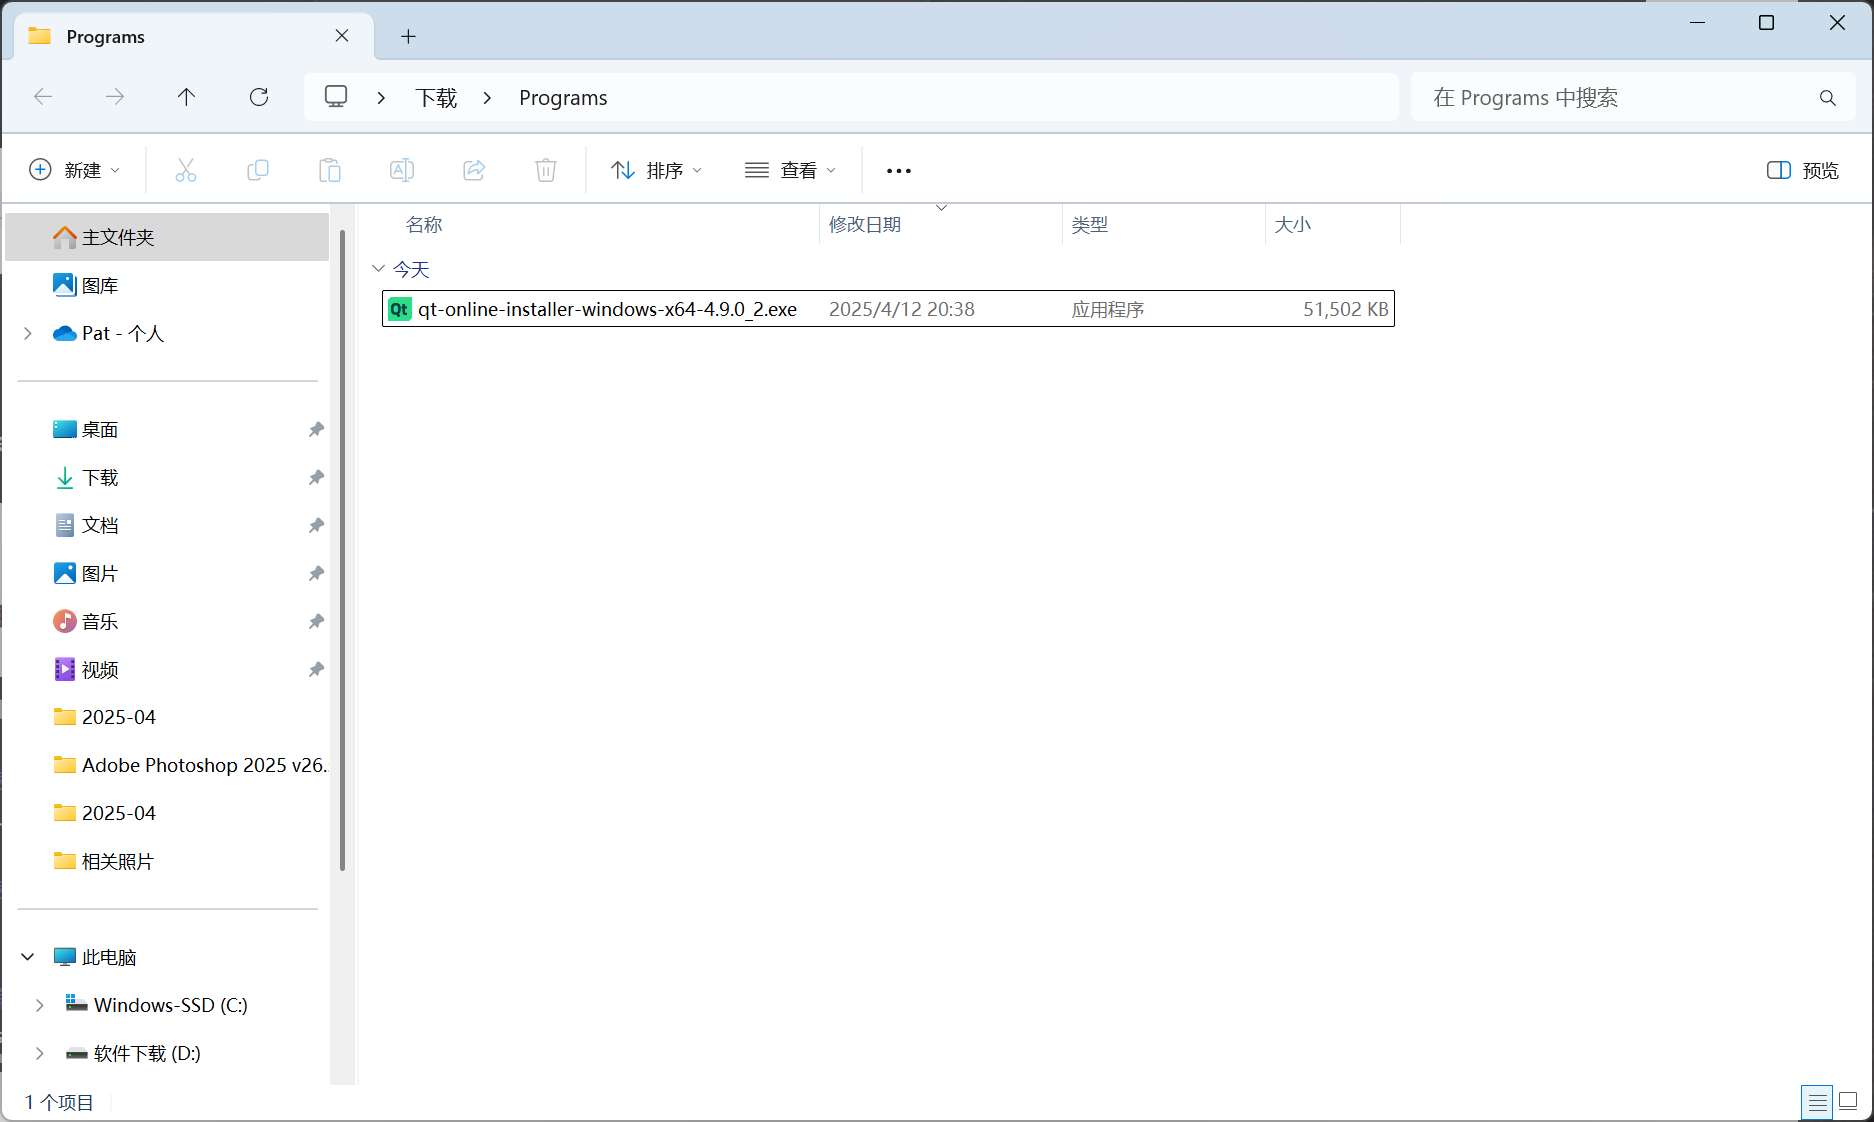Click the 应用程序 type cell
Image resolution: width=1874 pixels, height=1122 pixels.
click(x=1107, y=309)
